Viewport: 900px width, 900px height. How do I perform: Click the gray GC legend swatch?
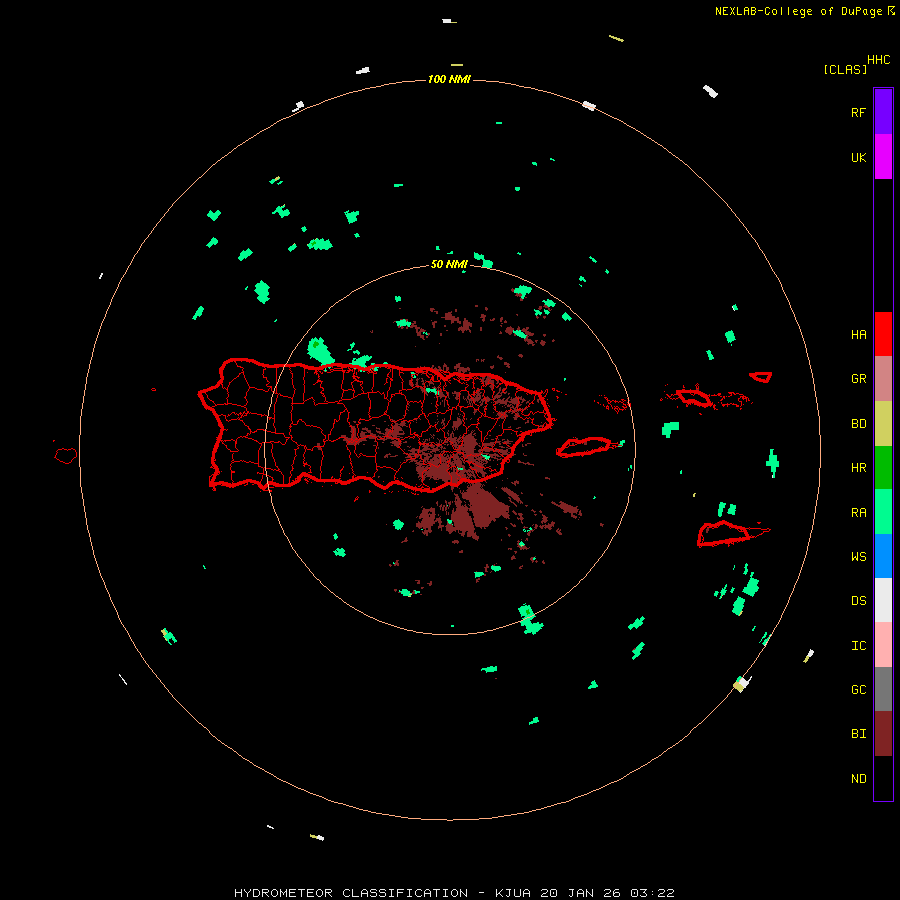(x=883, y=689)
